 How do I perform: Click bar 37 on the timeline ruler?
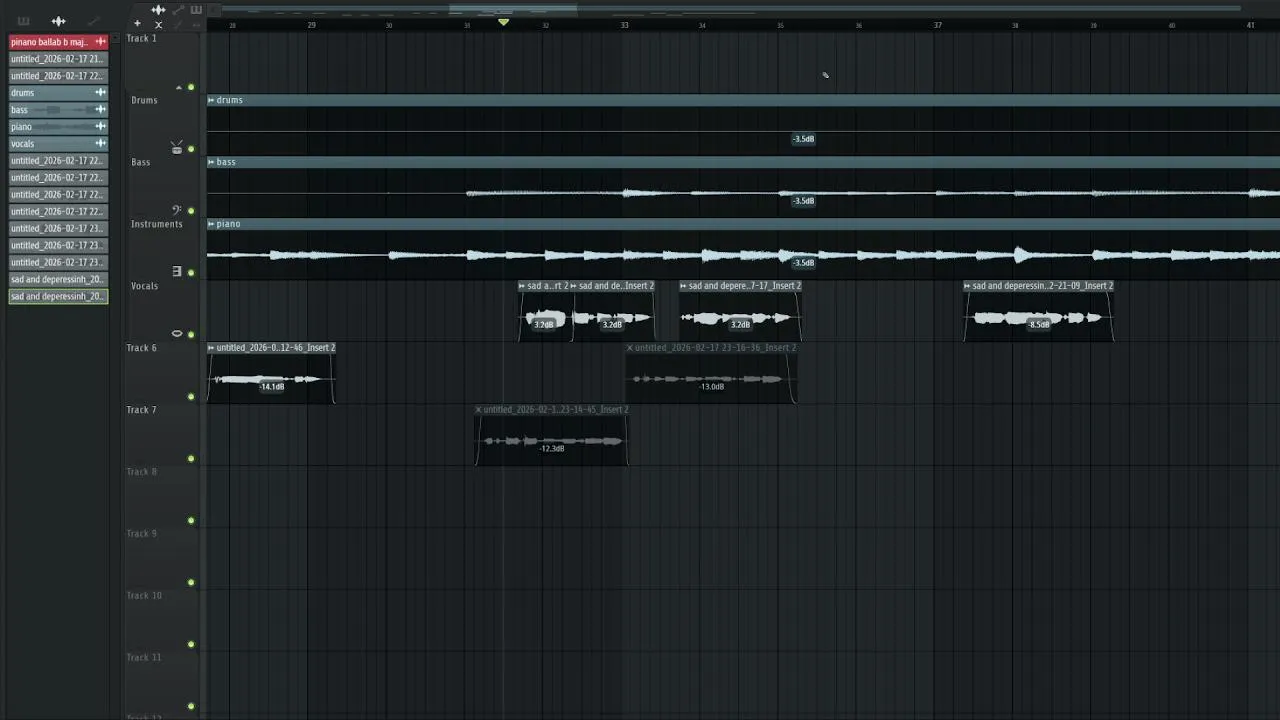tap(937, 25)
